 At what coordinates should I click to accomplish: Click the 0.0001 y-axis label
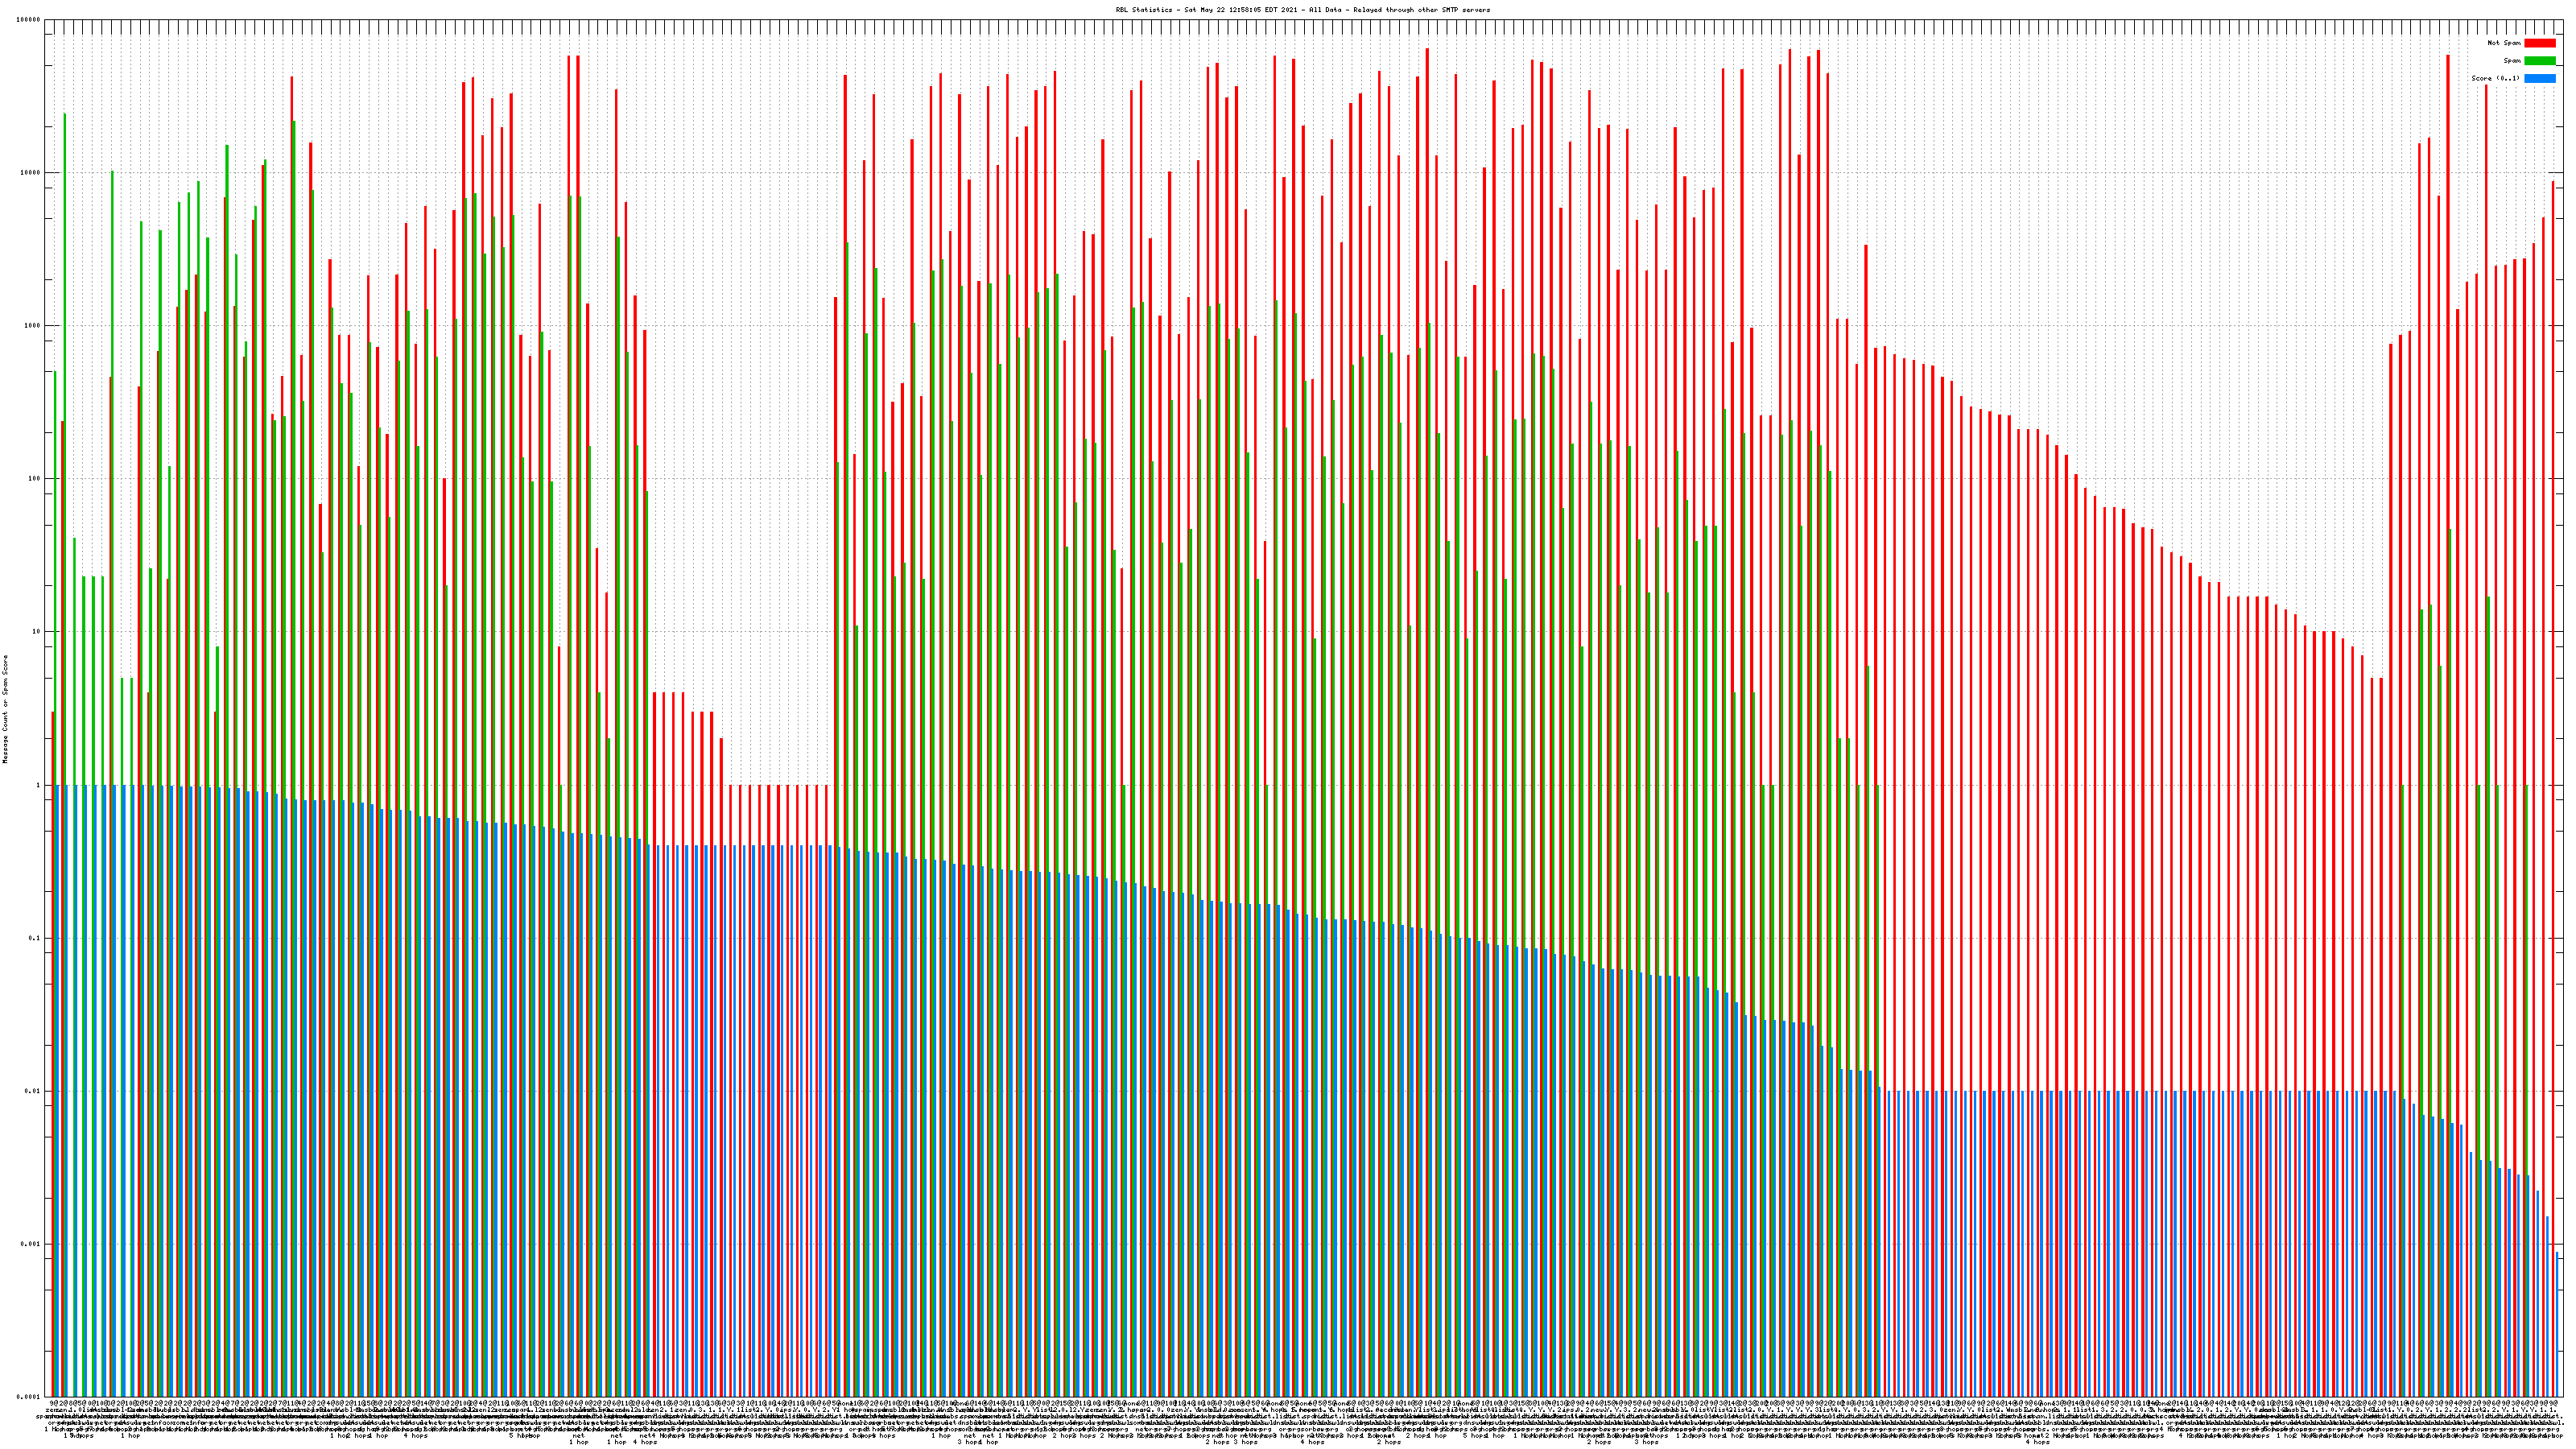tap(29, 1396)
